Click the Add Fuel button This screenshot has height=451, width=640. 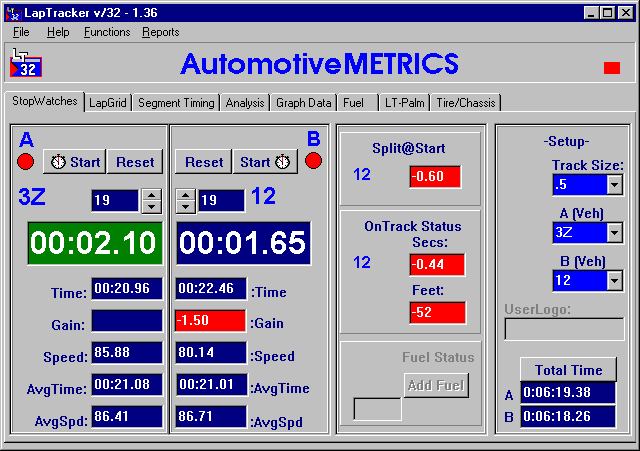pyautogui.click(x=436, y=385)
